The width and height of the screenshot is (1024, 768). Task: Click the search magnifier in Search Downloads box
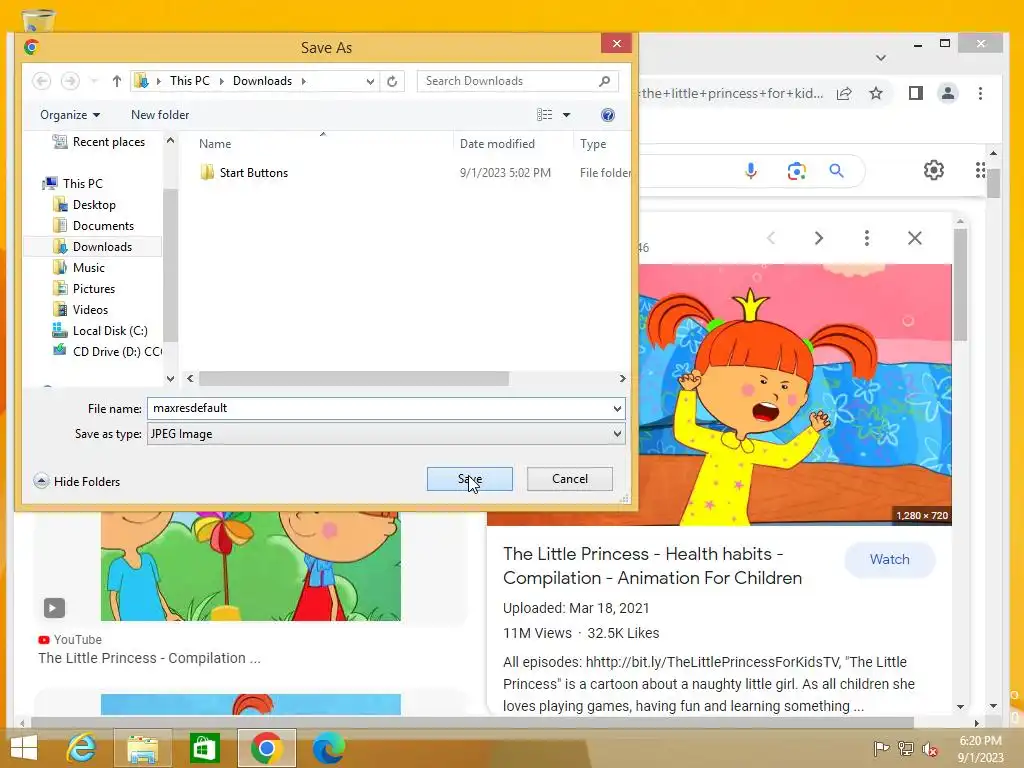click(x=604, y=81)
